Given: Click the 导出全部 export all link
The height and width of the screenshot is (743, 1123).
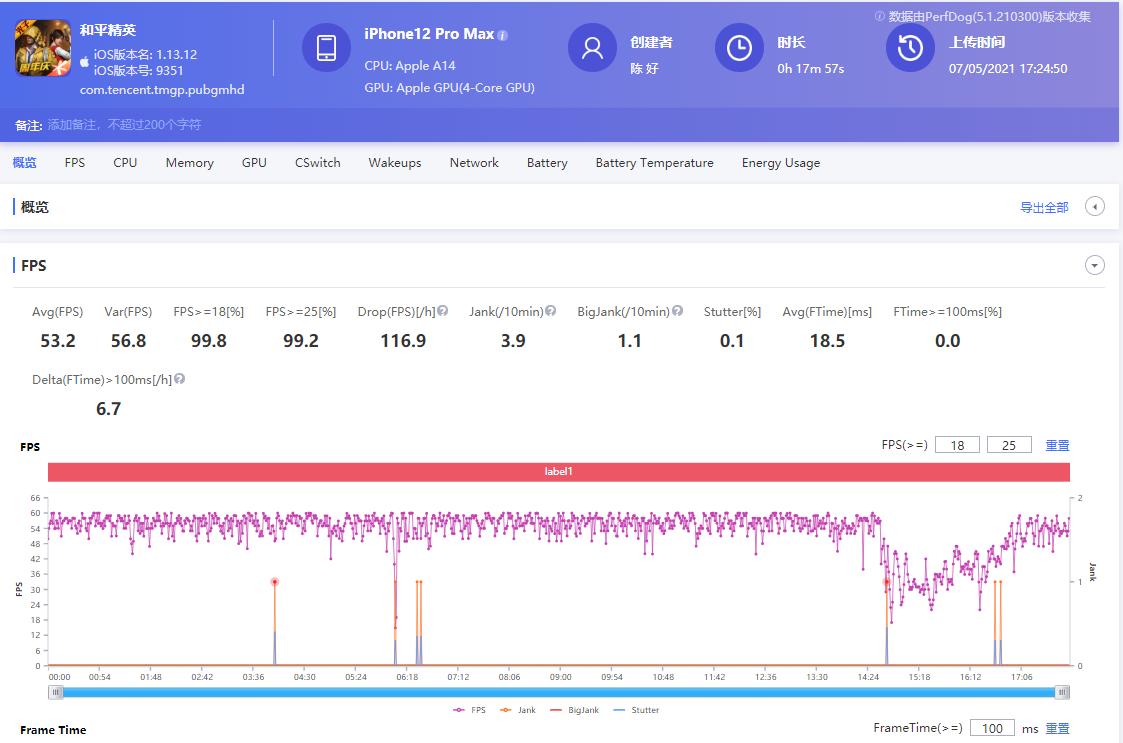Looking at the screenshot, I should pos(1044,207).
